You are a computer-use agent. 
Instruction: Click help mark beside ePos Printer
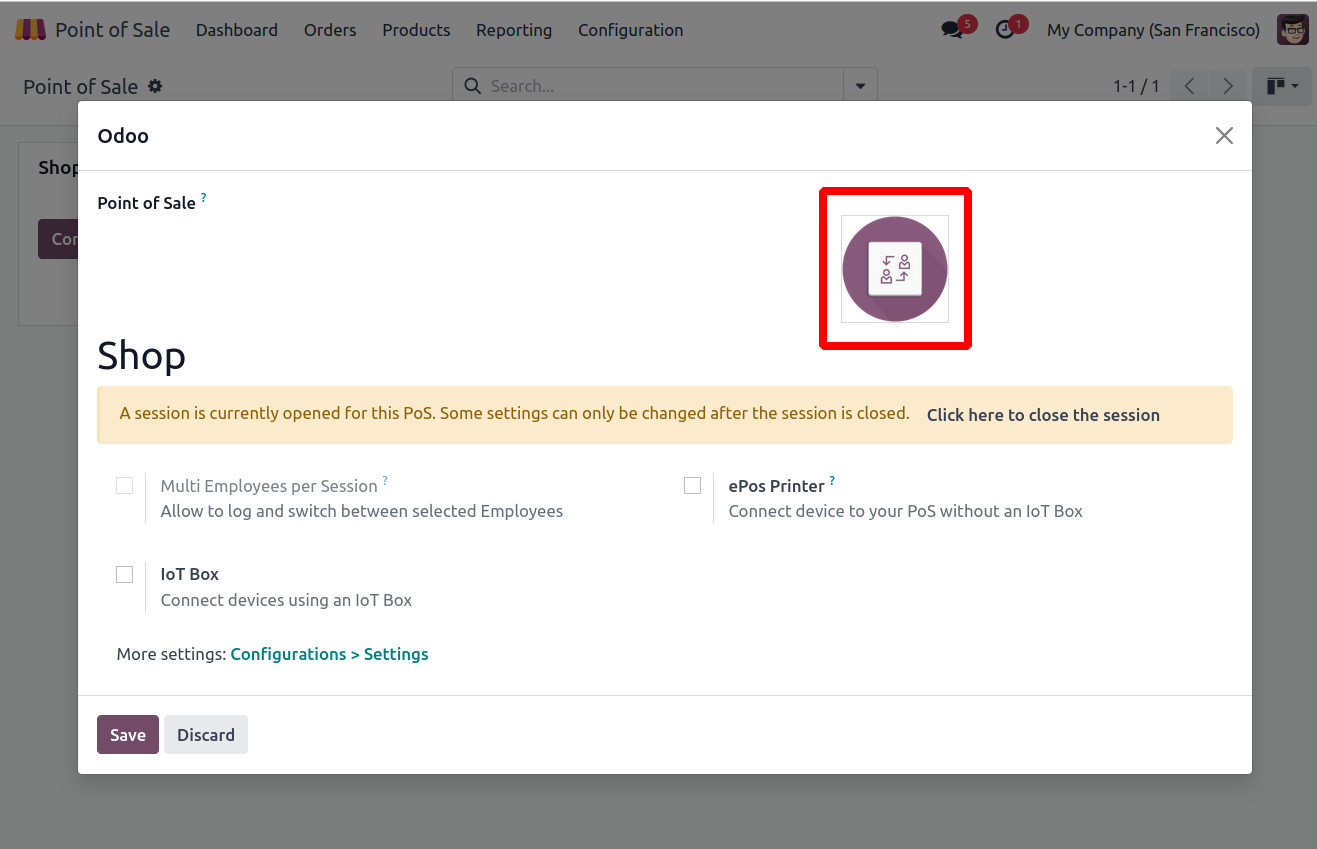832,481
